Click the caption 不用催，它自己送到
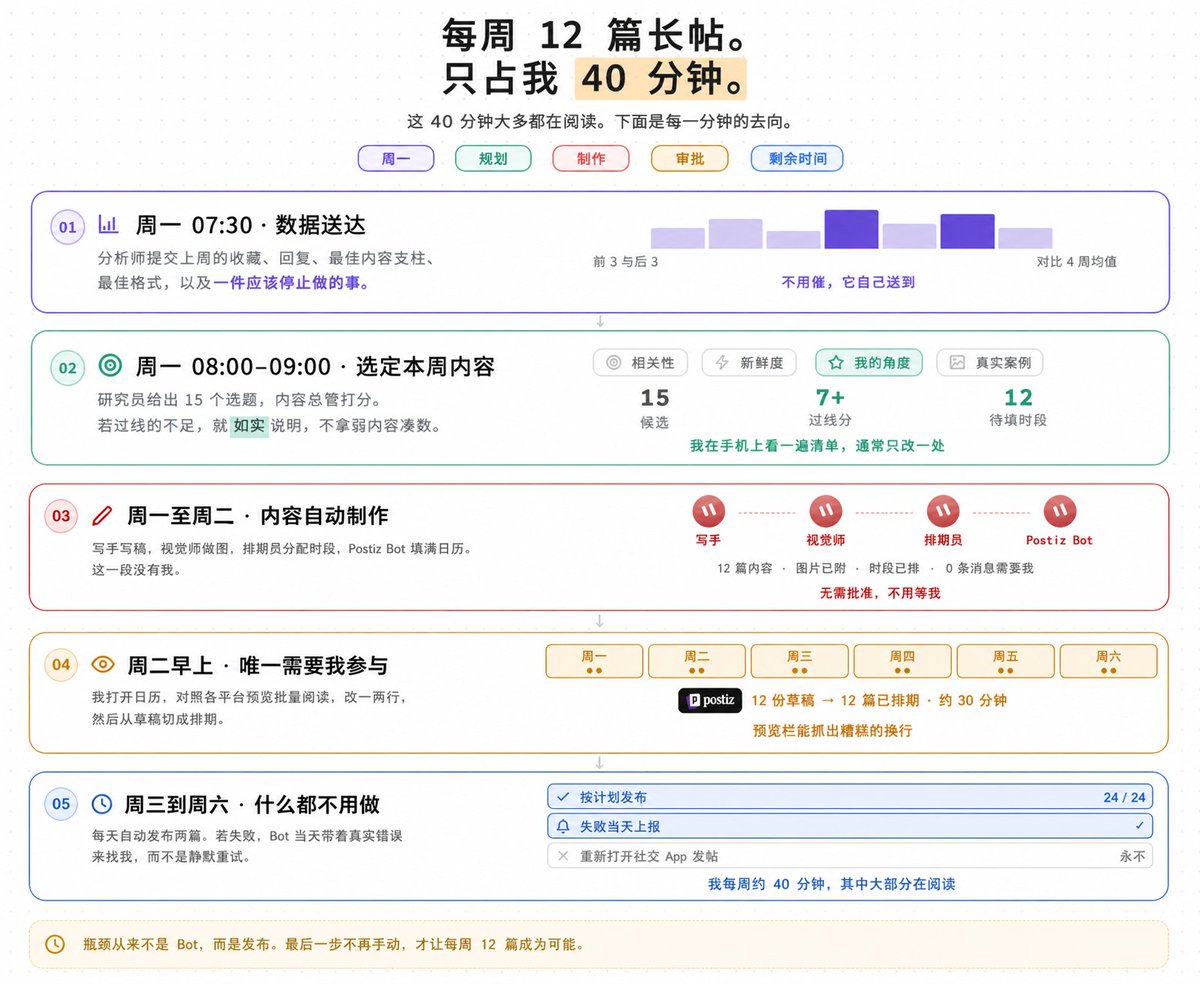The width and height of the screenshot is (1200, 984). 848,282
